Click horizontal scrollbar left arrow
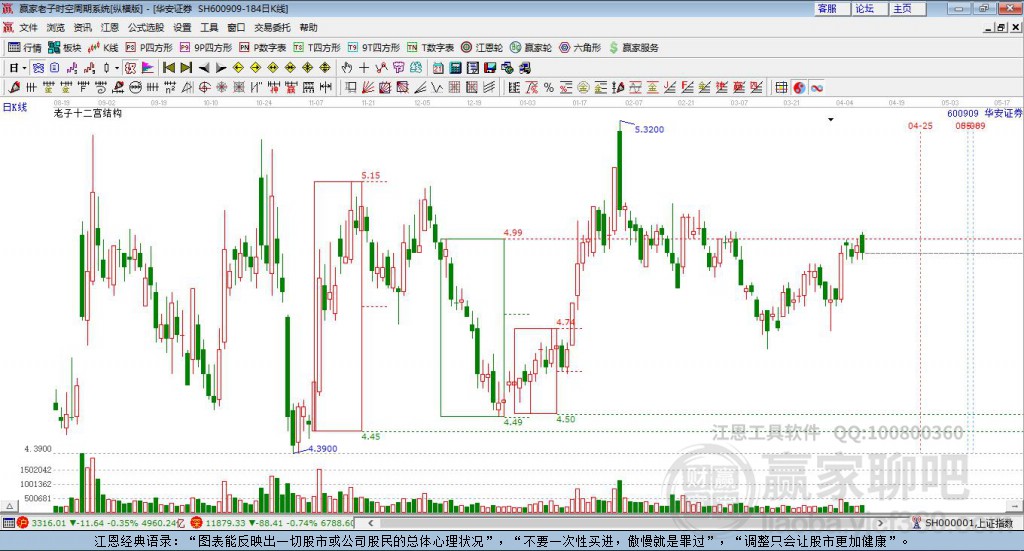Screen dimensions: 1024x551 (x=370, y=523)
